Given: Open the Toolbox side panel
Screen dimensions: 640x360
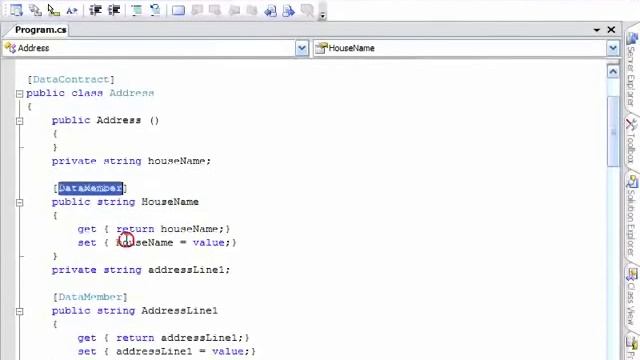Looking at the screenshot, I should tap(632, 141).
